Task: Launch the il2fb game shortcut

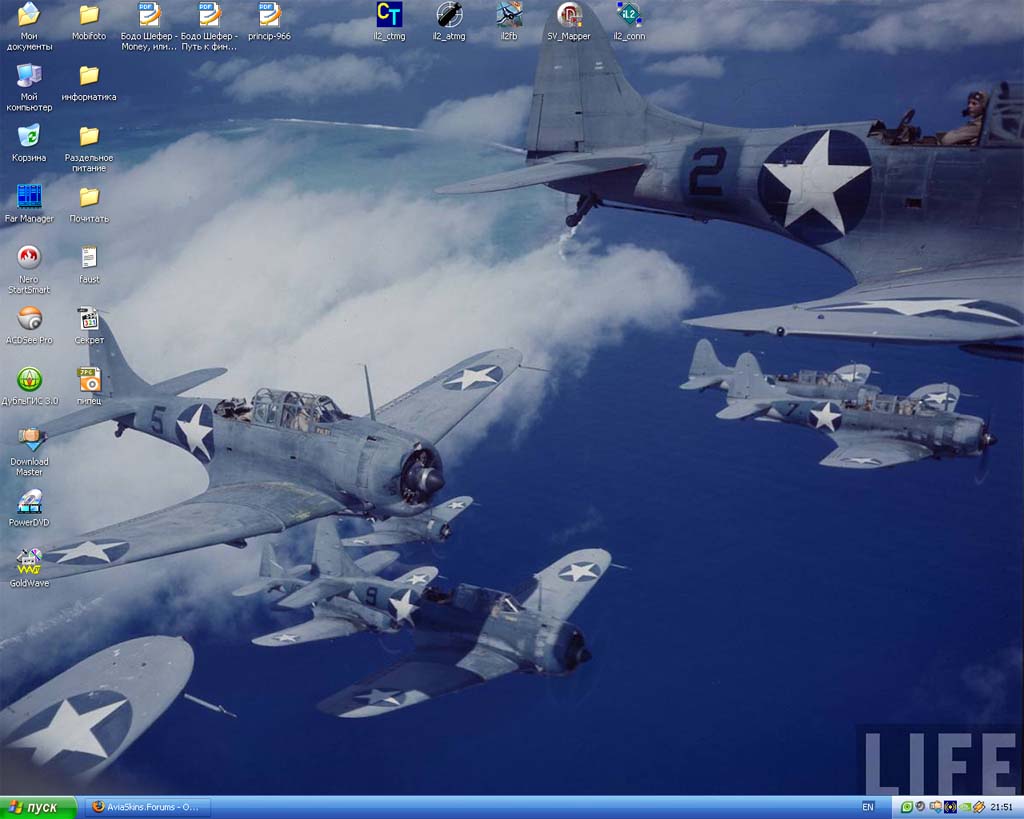Action: (509, 15)
